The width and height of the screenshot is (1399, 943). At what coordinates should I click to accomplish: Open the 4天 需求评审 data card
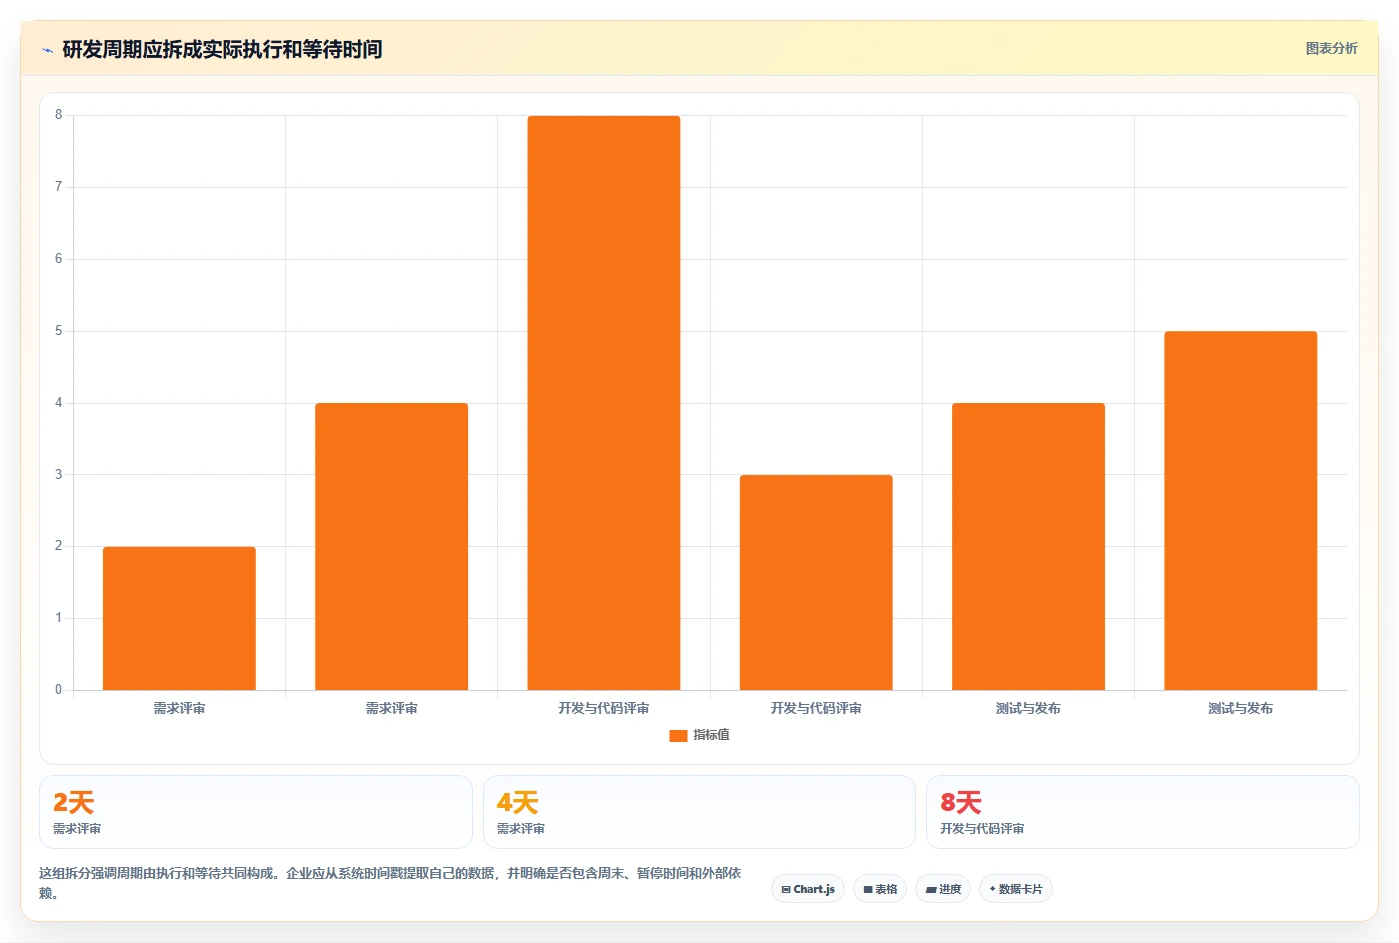point(699,812)
